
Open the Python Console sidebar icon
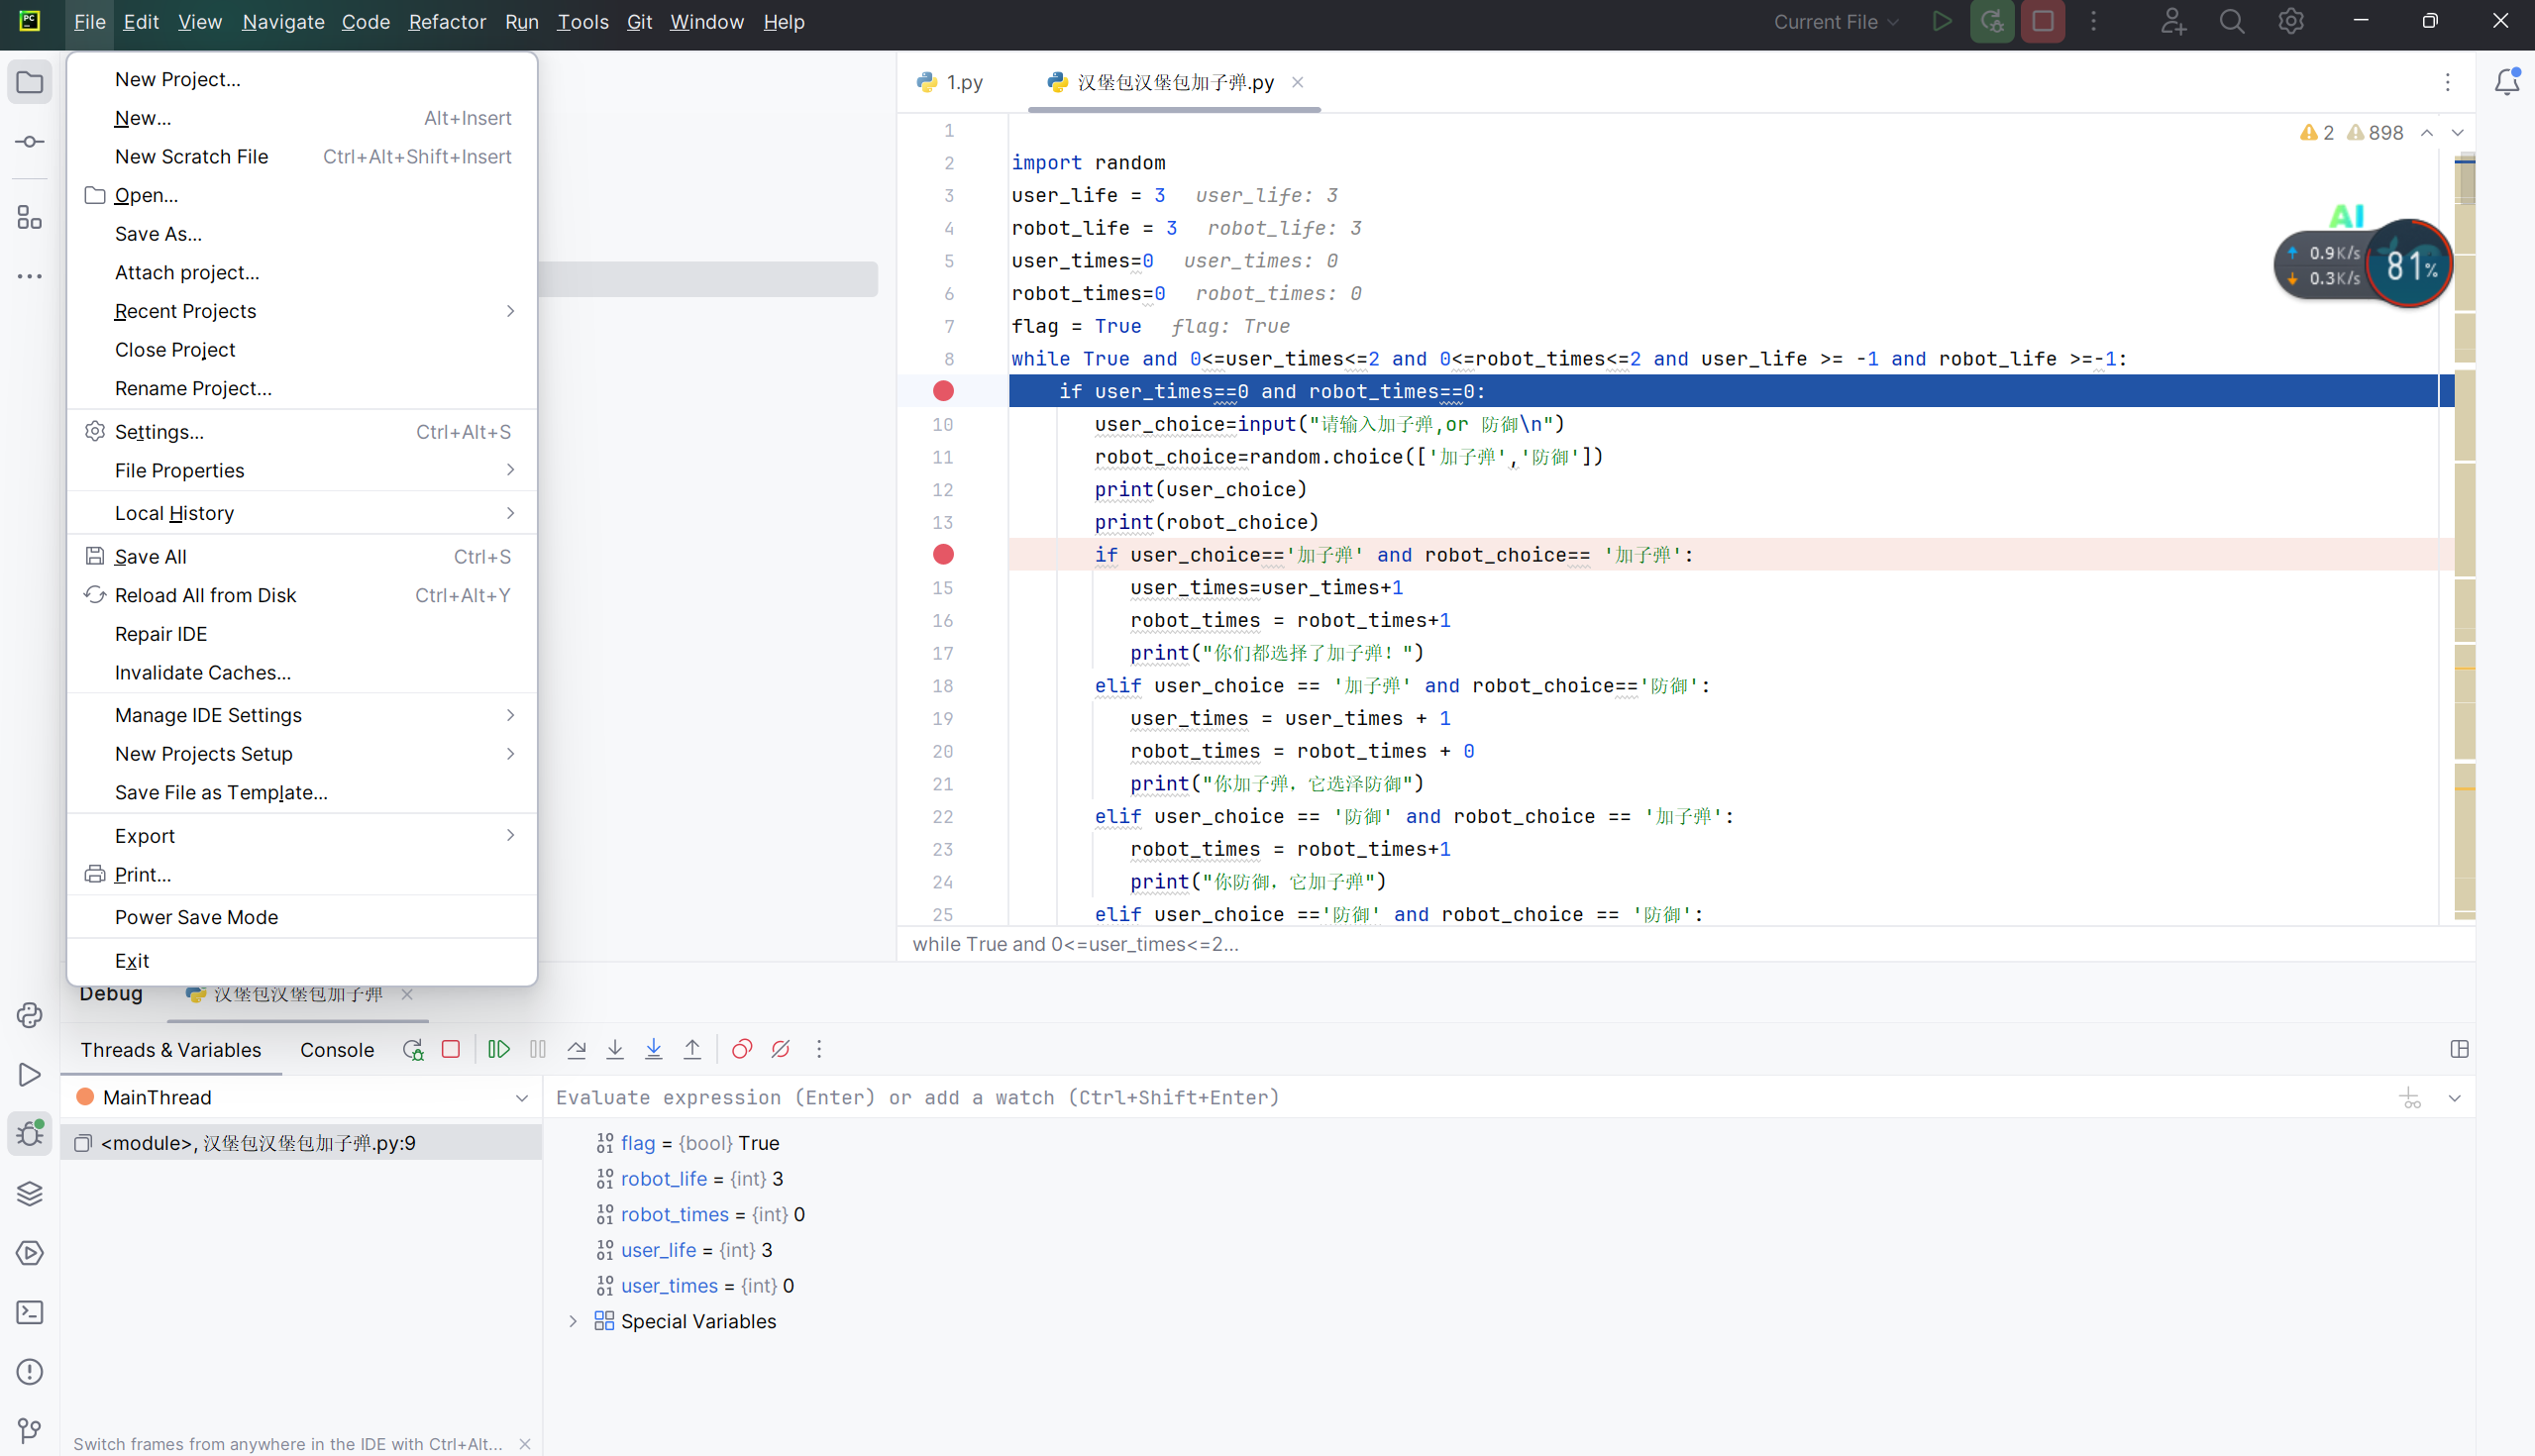(x=30, y=1015)
